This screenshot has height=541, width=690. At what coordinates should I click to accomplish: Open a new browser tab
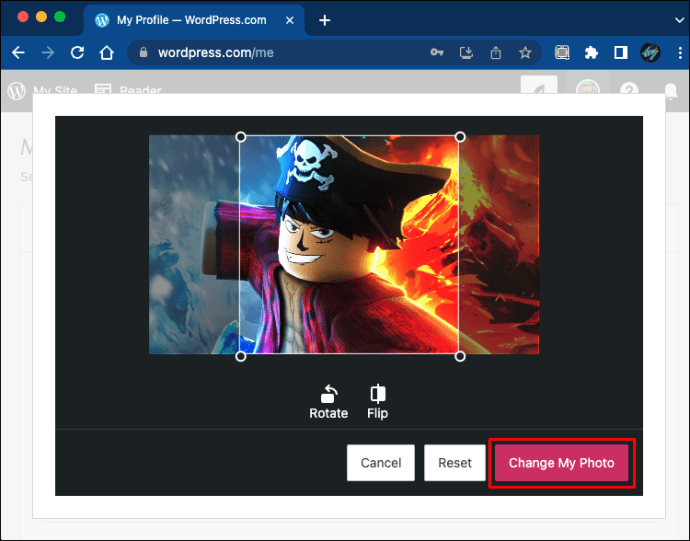pos(324,20)
